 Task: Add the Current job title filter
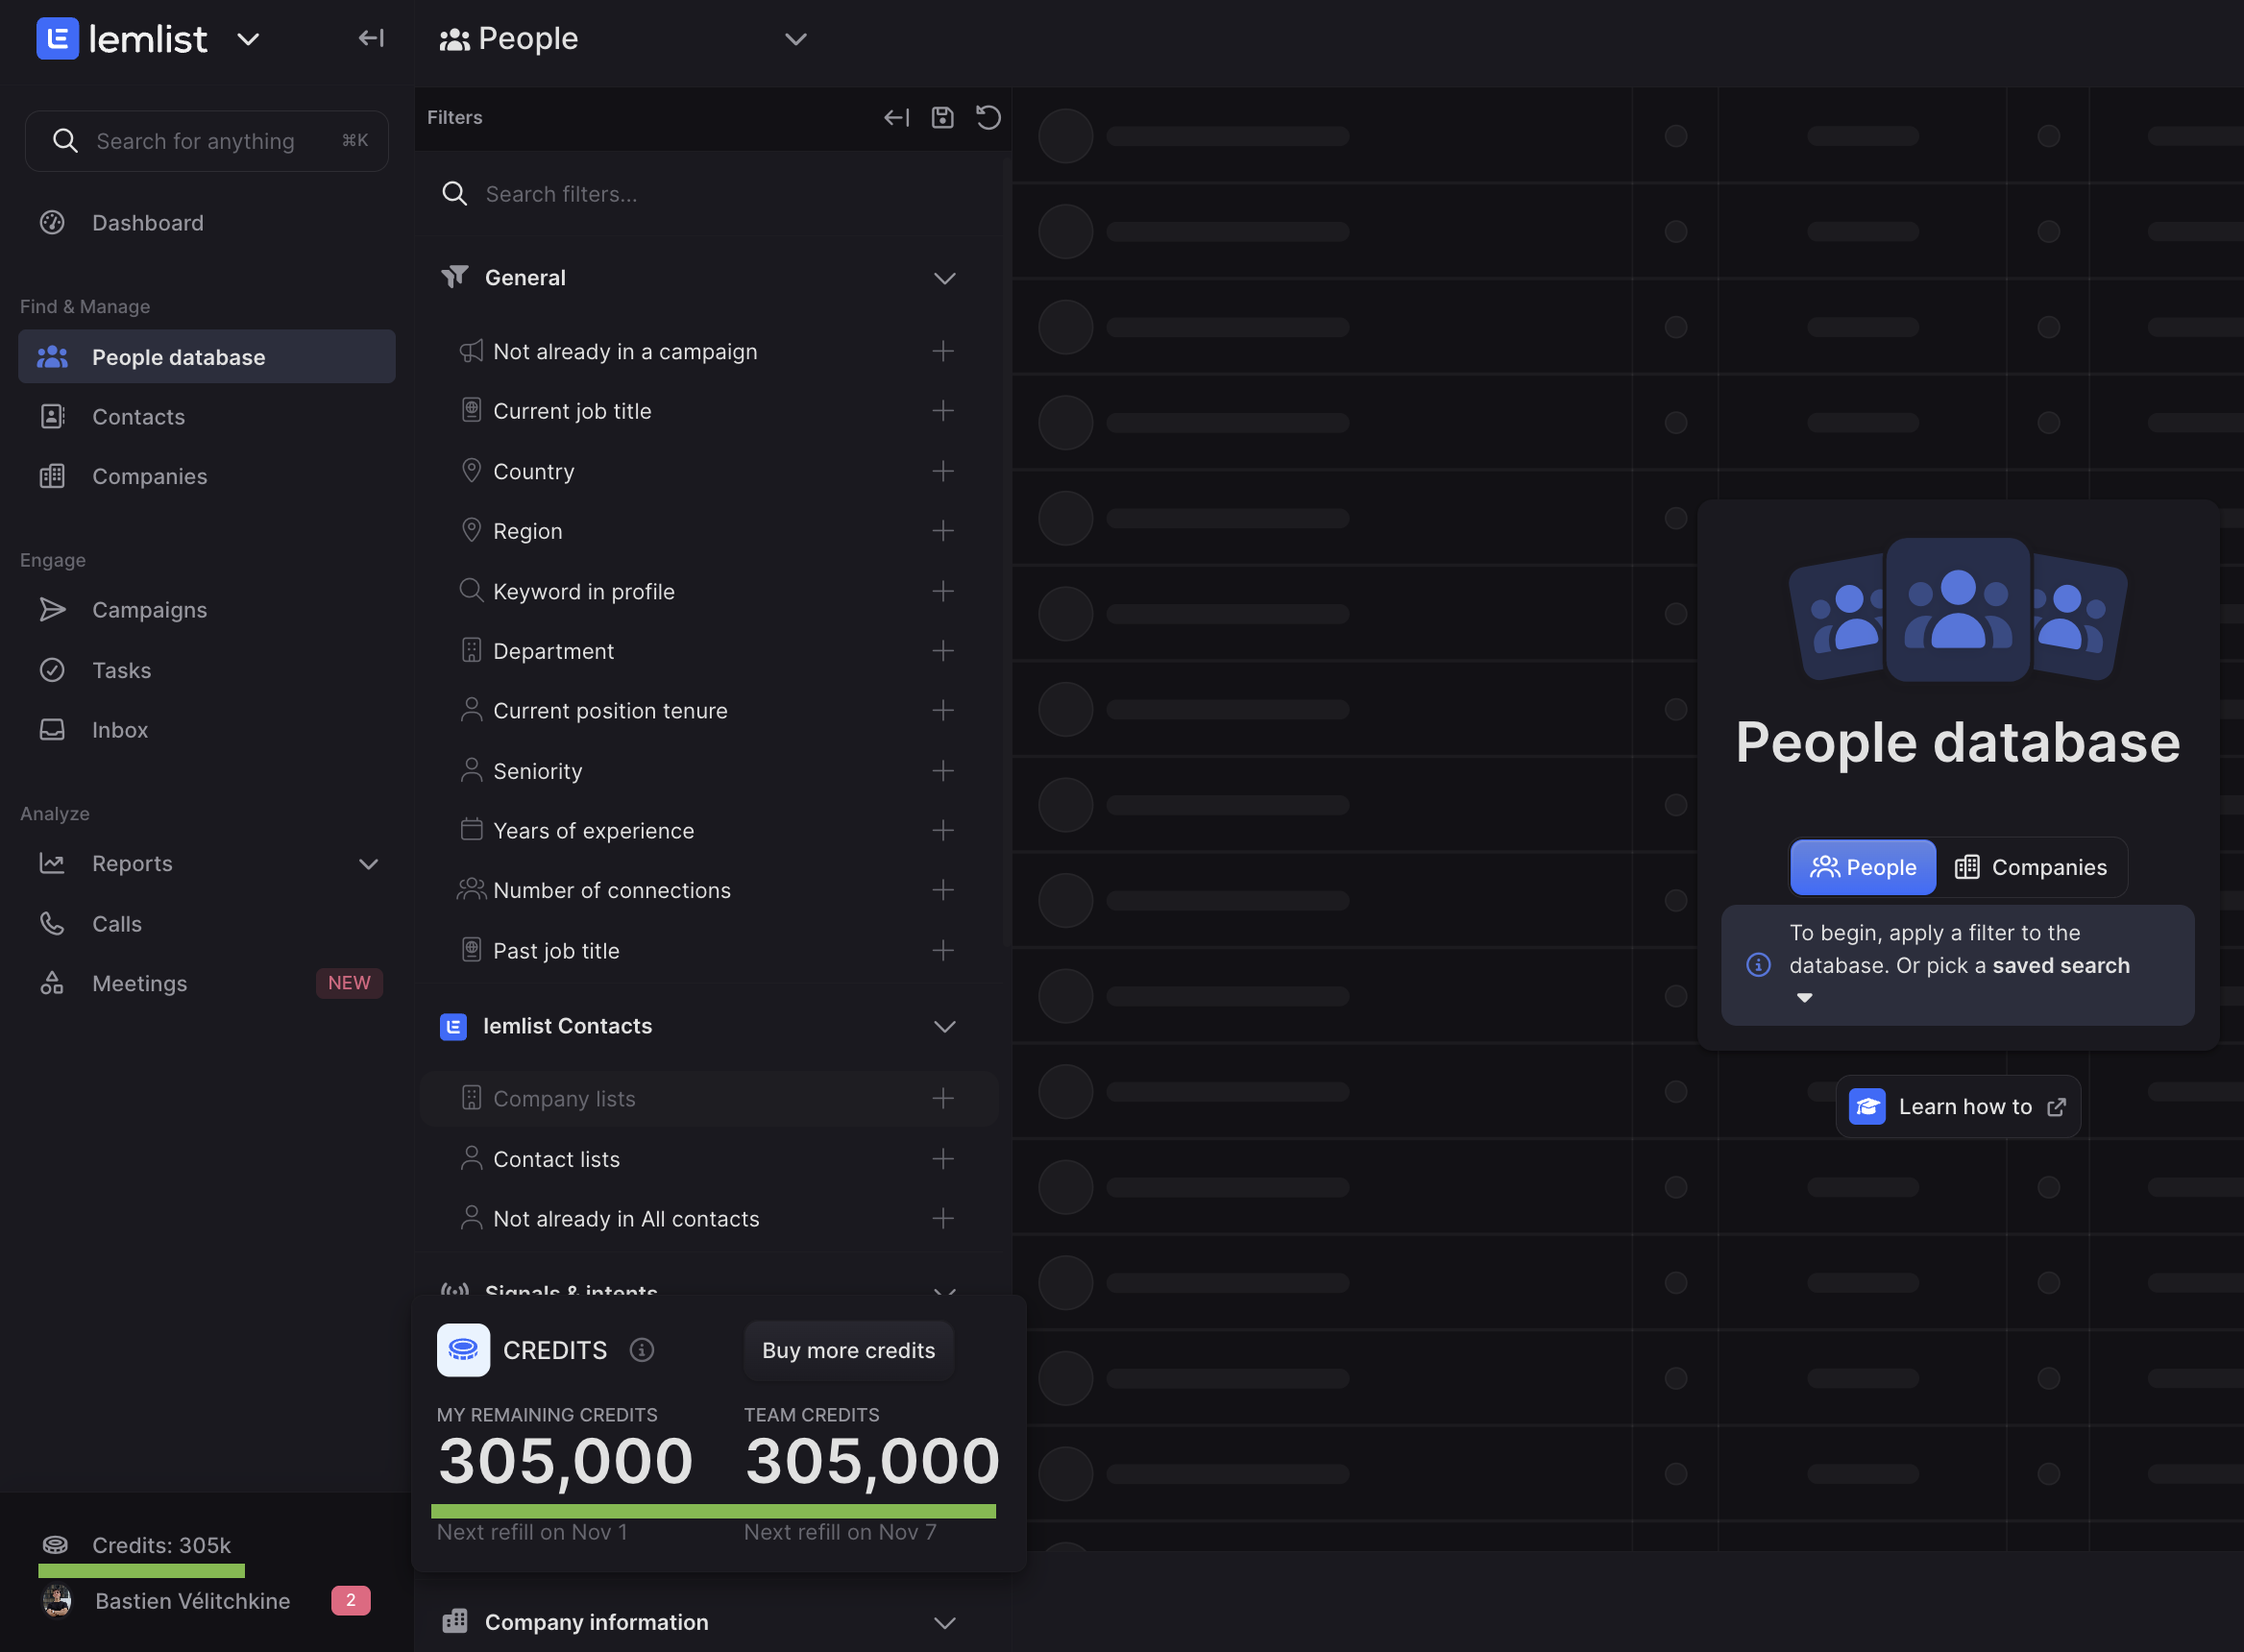pyautogui.click(x=942, y=411)
